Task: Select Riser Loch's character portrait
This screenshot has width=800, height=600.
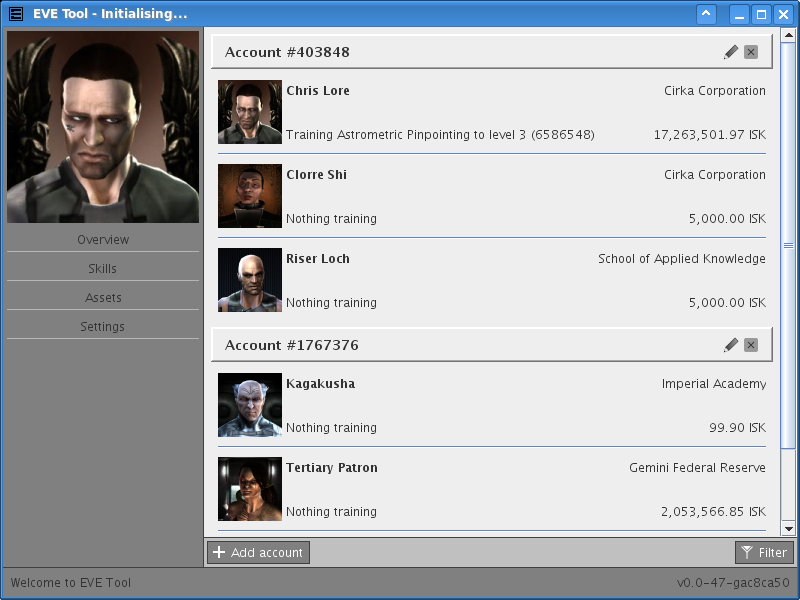Action: 250,280
